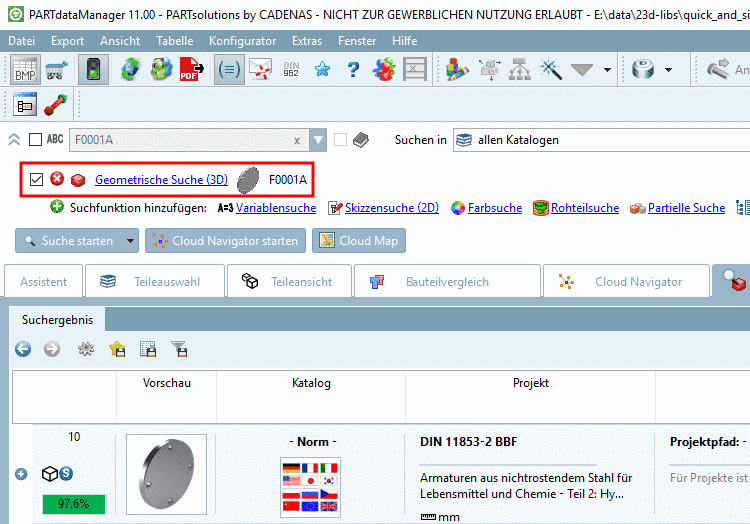Switch to the Bauteilvergleich tab
Screen dimensions: 750x524
click(447, 282)
